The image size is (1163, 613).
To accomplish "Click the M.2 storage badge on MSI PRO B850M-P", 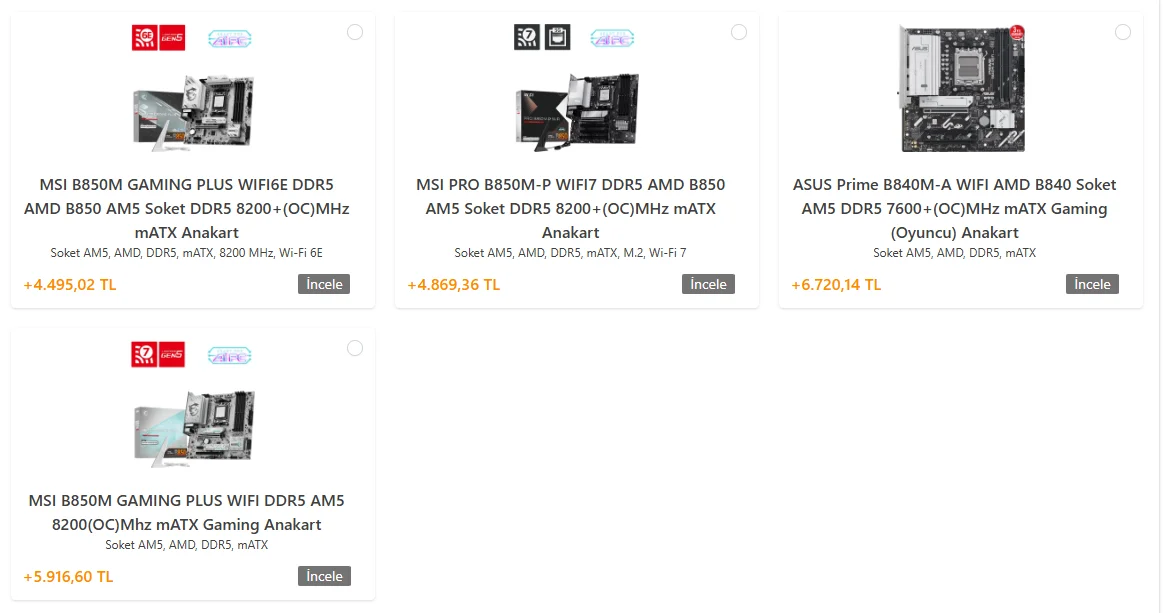I will pos(558,37).
